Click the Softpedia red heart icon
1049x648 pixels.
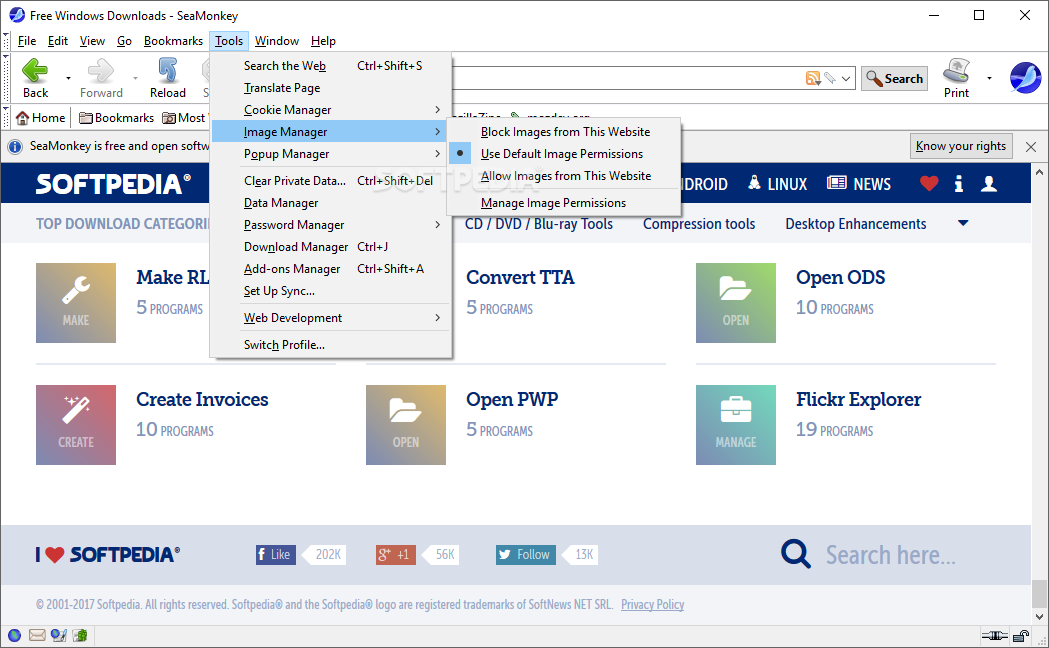[929, 183]
